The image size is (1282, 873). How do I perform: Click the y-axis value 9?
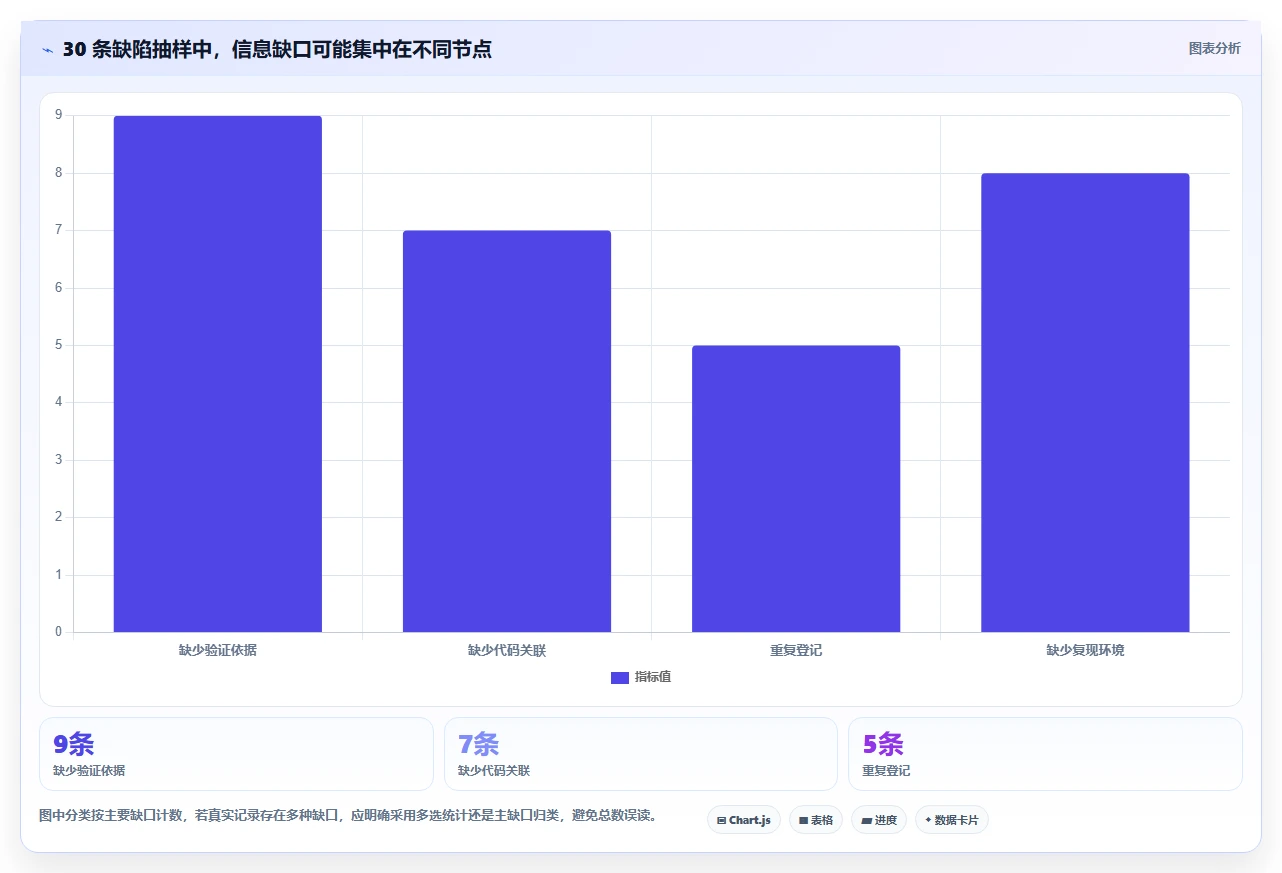[x=58, y=115]
